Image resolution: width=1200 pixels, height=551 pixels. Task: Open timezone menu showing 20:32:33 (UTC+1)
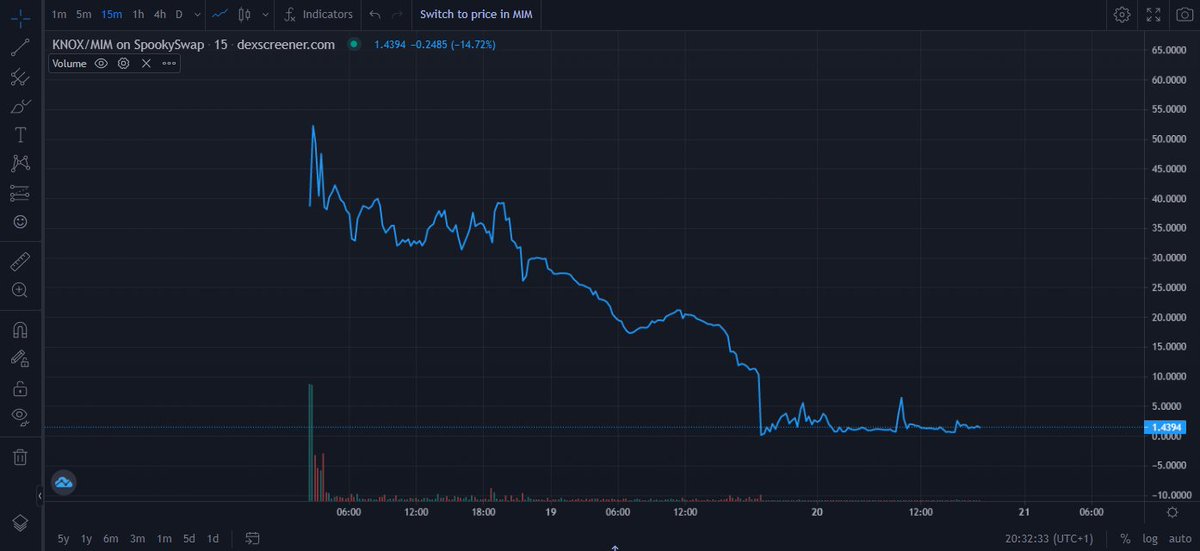coord(1049,538)
